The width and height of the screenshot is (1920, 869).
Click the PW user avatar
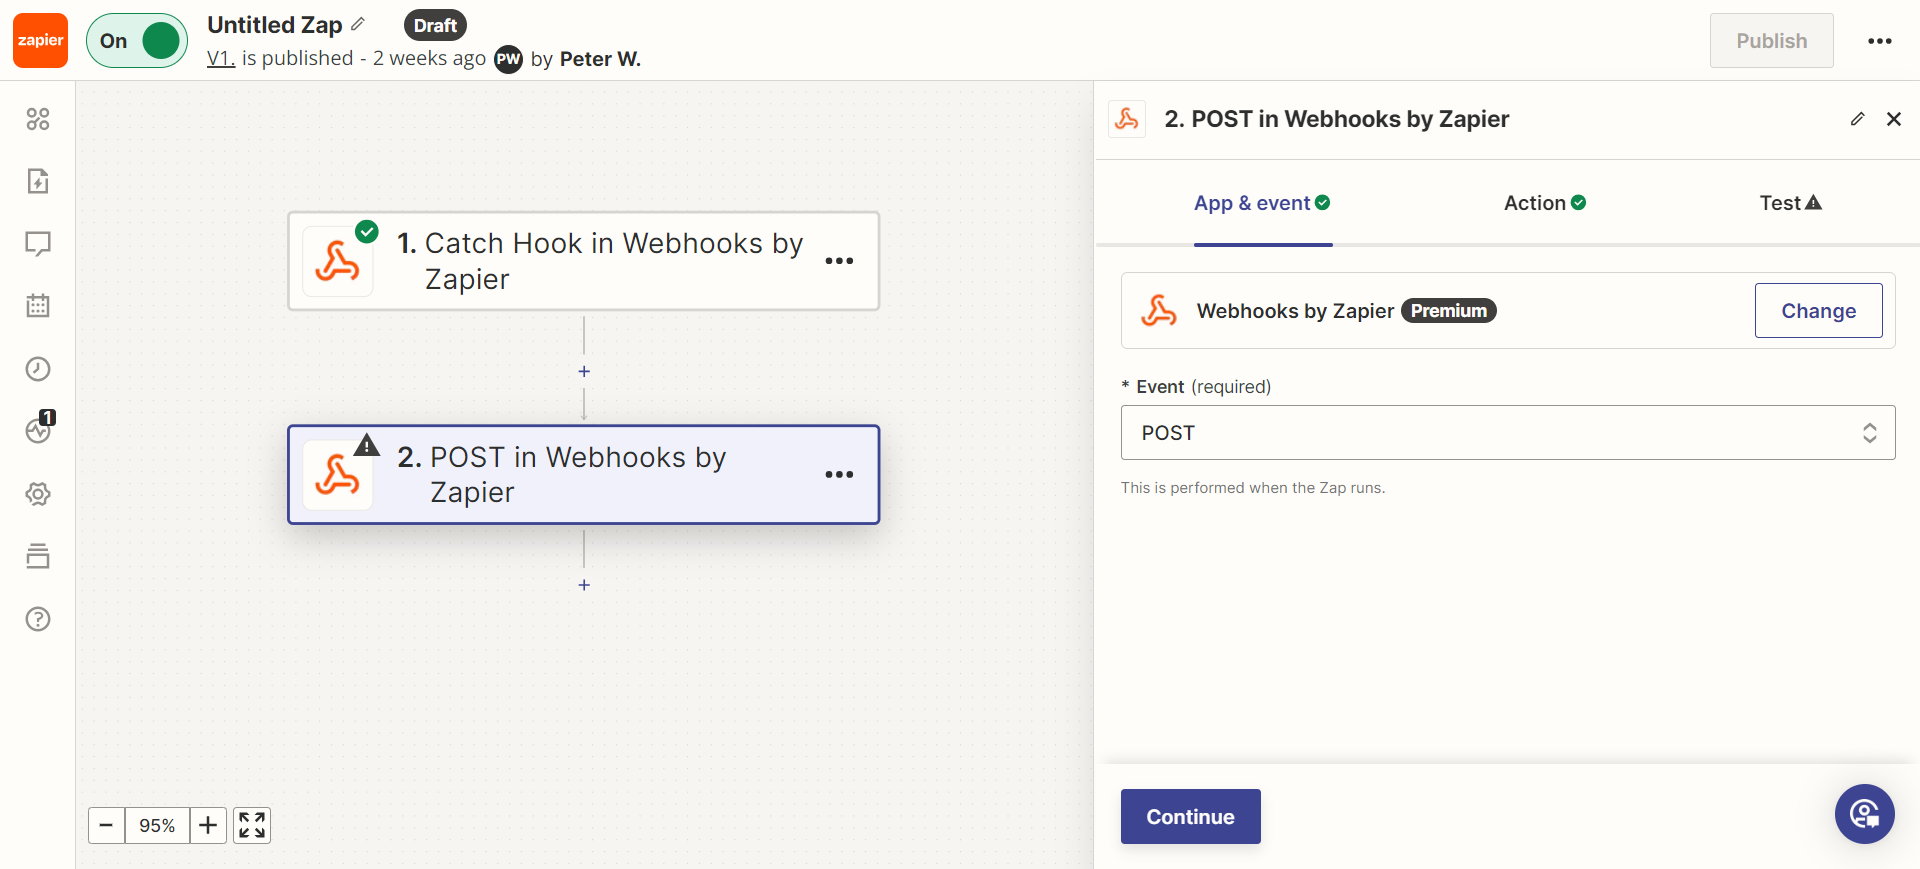pos(508,59)
